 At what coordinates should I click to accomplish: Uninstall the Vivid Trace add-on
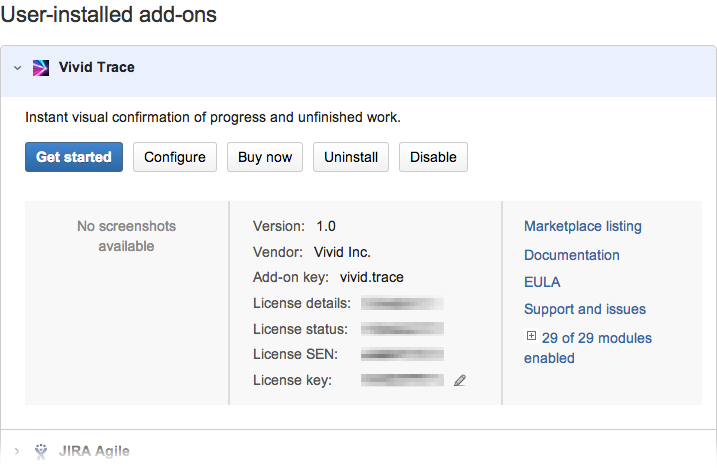tap(351, 157)
